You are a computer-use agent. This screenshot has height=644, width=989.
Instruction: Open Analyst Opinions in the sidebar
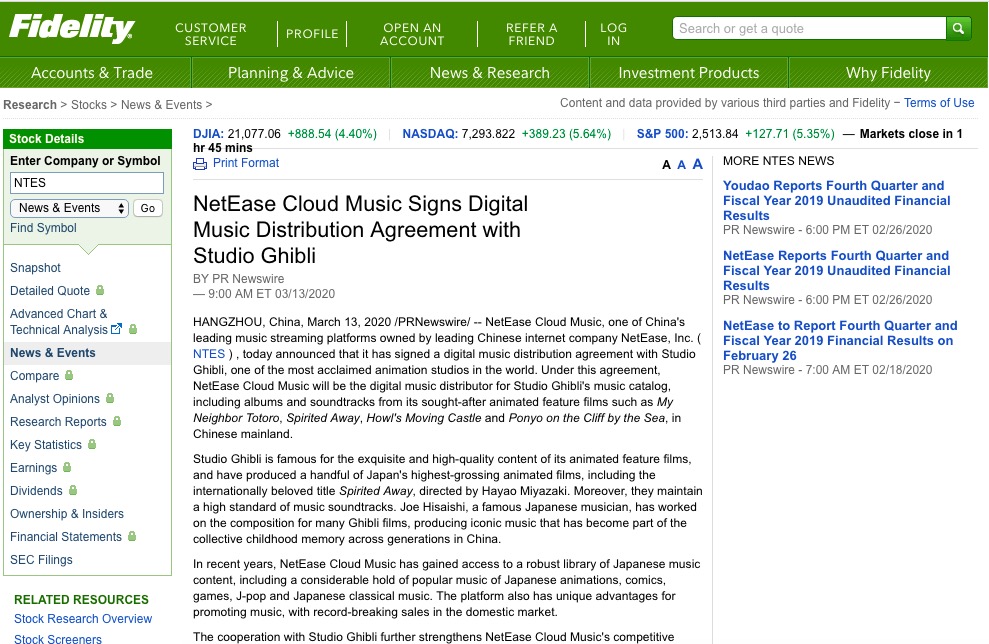[55, 399]
